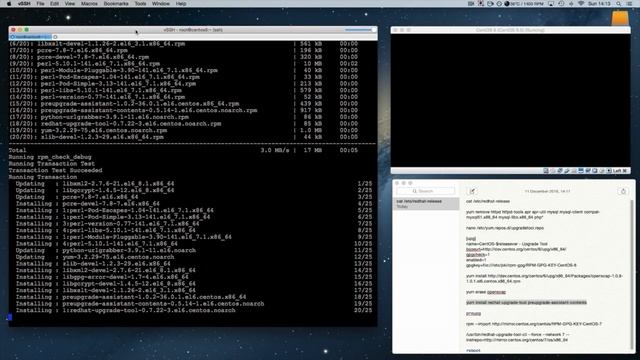Screen dimensions: 640x360
Task: Open the Help menu
Action: tap(180, 4)
